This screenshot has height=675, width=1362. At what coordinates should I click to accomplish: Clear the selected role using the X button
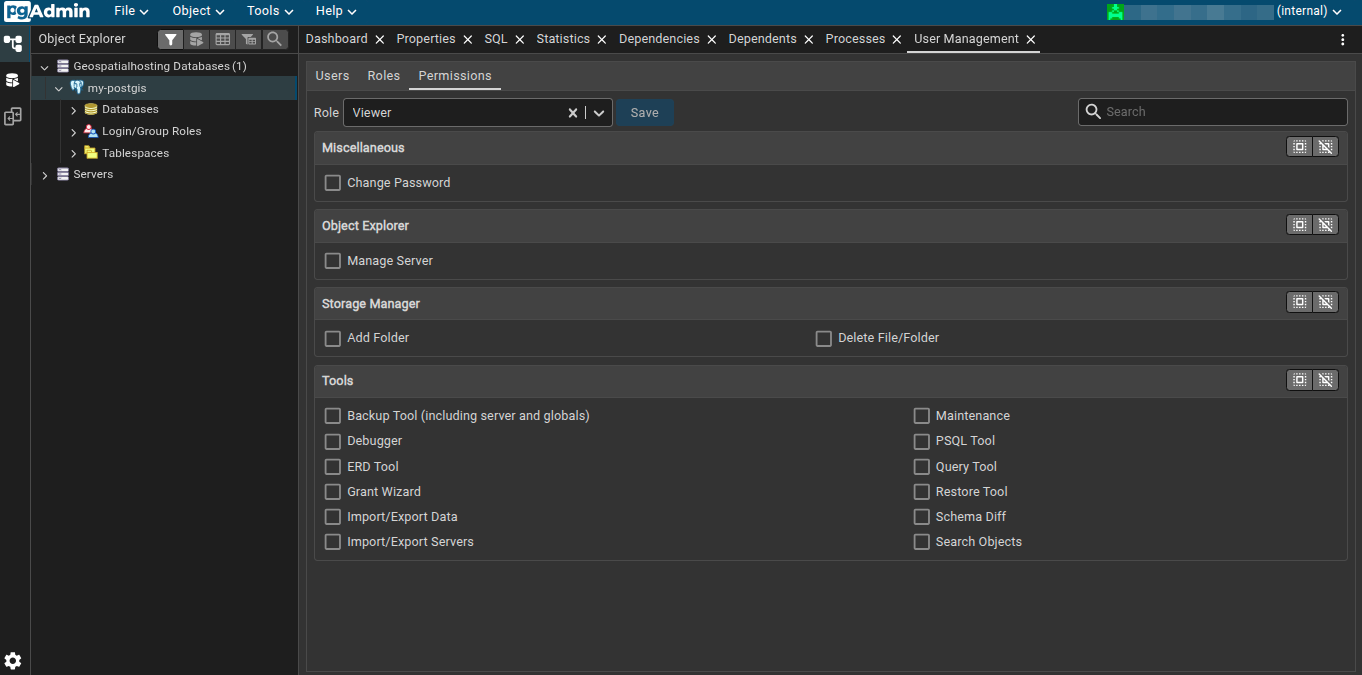pyautogui.click(x=571, y=112)
